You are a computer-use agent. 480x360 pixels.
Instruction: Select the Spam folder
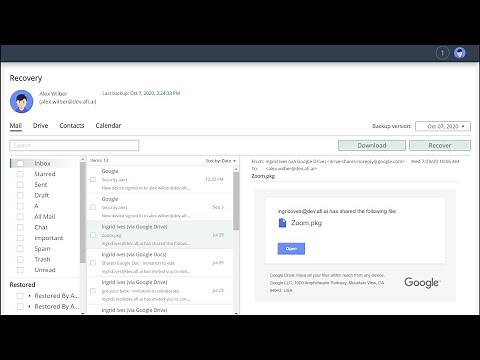pos(42,249)
